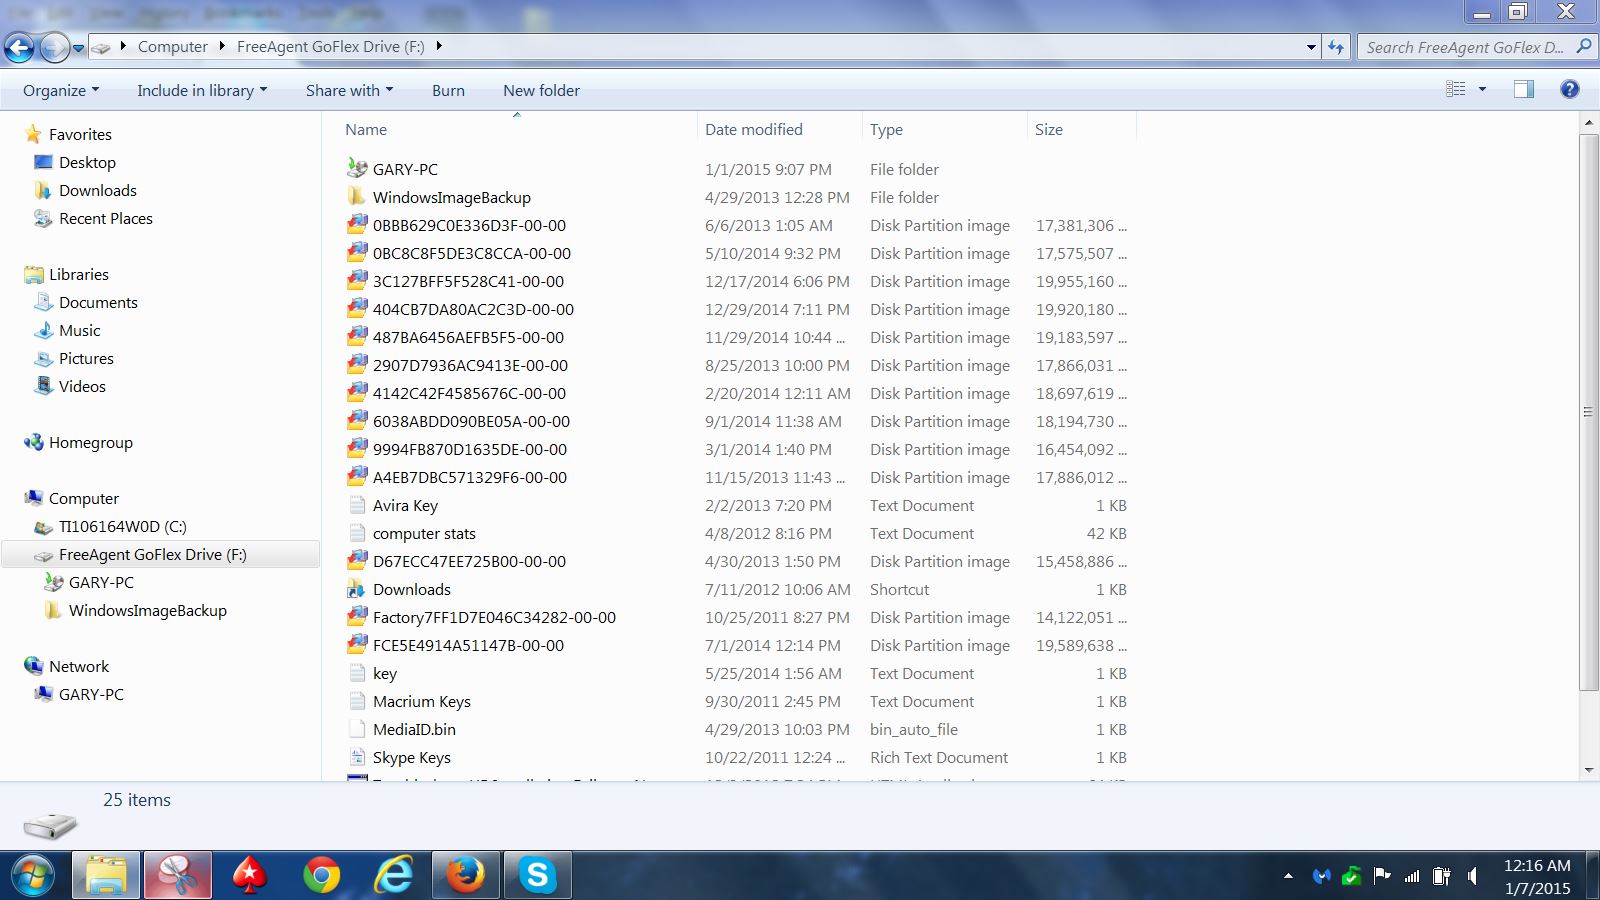Viewport: 1600px width, 900px height.
Task: Open the recent locations dropdown arrow
Action: click(78, 48)
